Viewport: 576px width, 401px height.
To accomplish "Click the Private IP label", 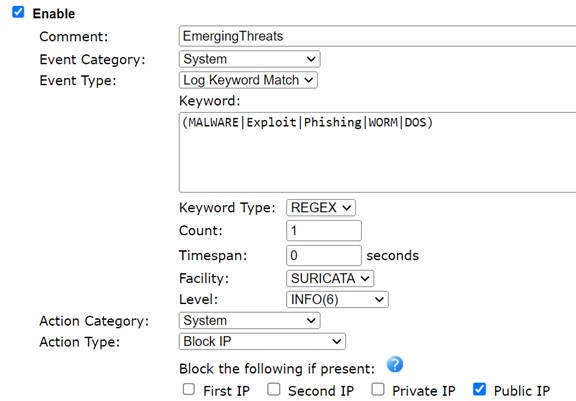I will (424, 391).
